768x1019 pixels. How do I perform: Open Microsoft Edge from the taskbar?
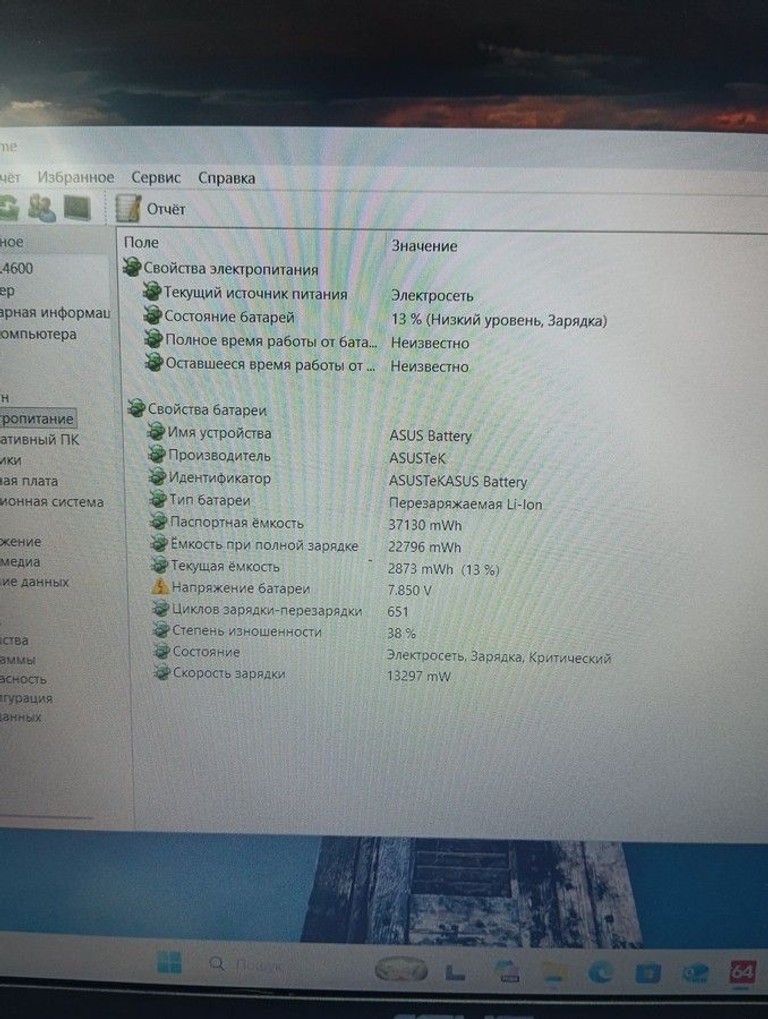tap(599, 972)
